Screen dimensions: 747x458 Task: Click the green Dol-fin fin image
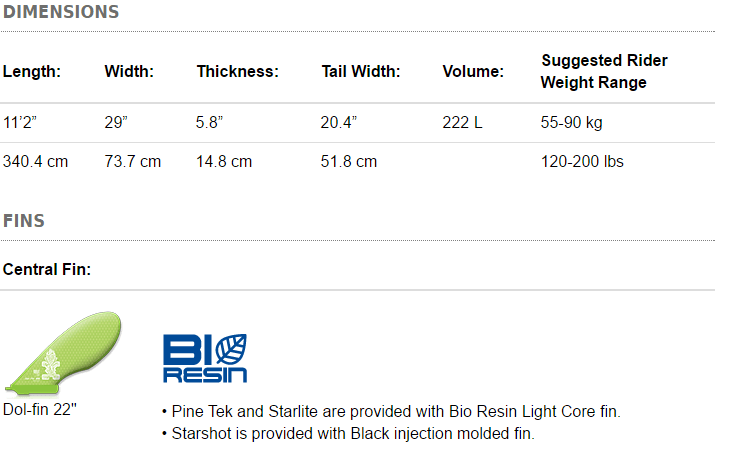(63, 353)
